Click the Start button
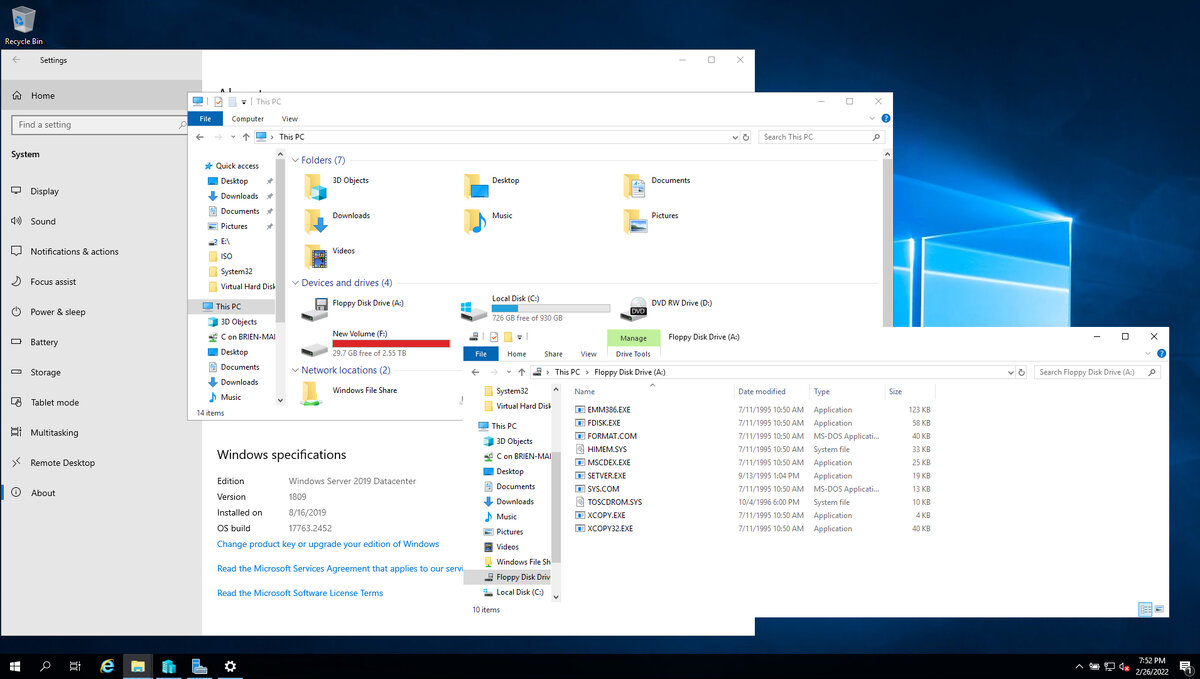 [15, 666]
